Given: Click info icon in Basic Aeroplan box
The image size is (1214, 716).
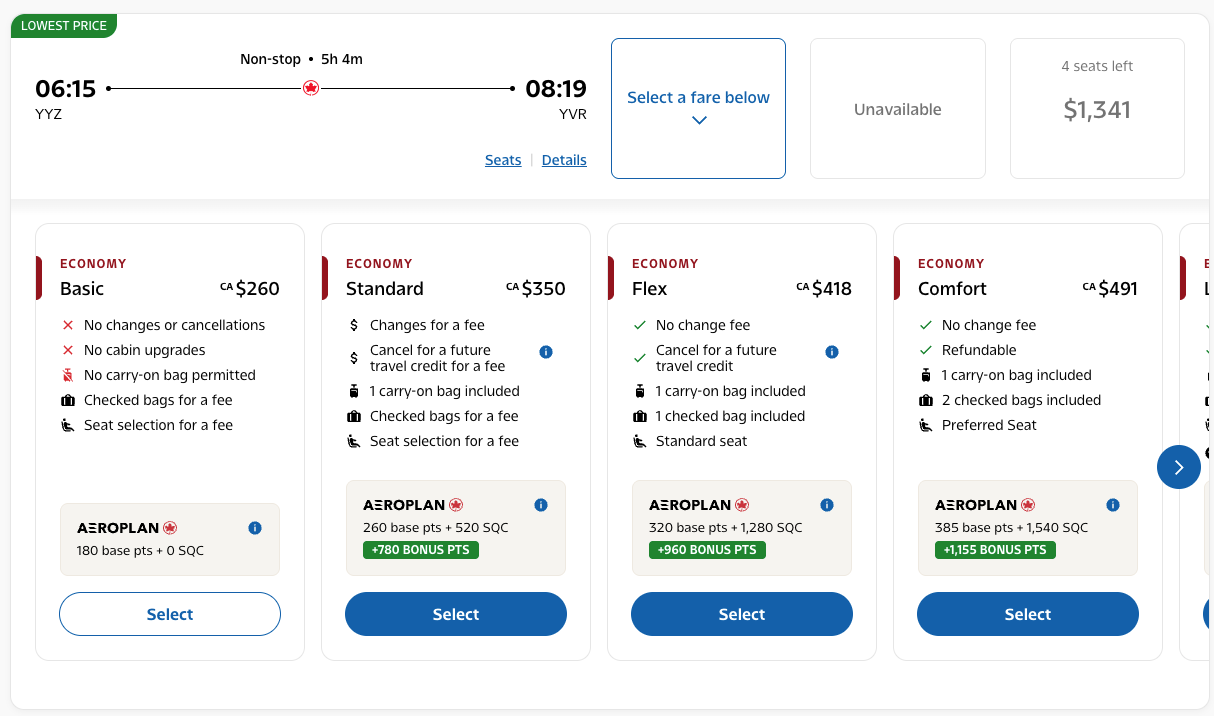Looking at the screenshot, I should [255, 528].
